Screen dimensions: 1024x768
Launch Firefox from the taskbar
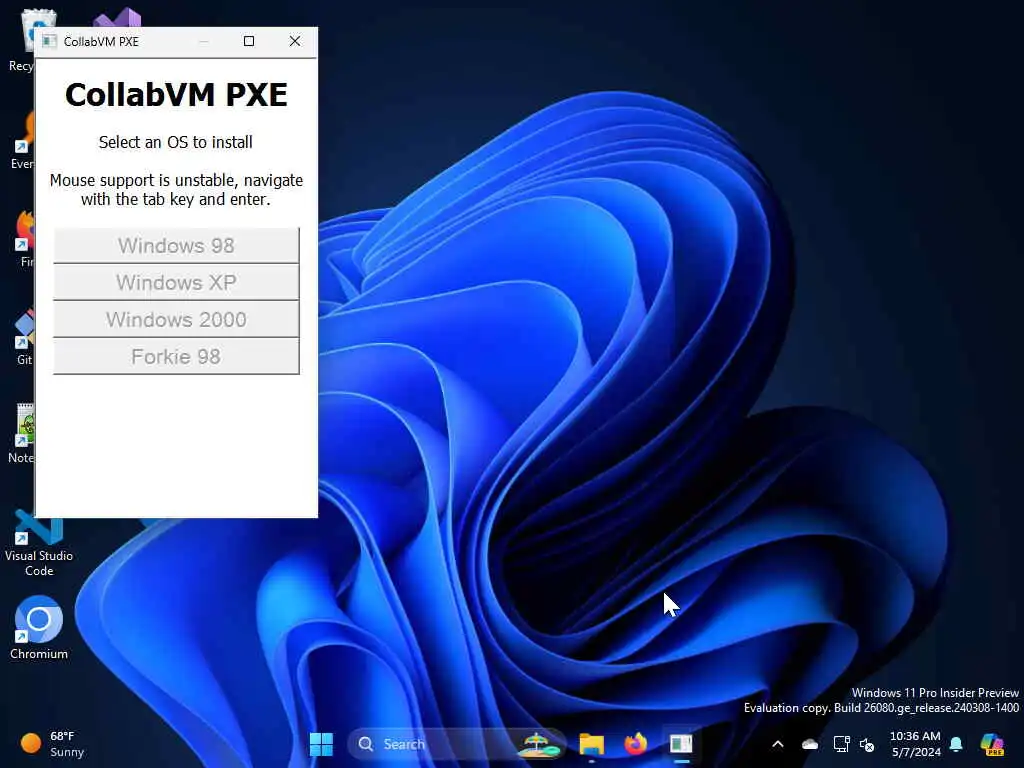pyautogui.click(x=635, y=744)
